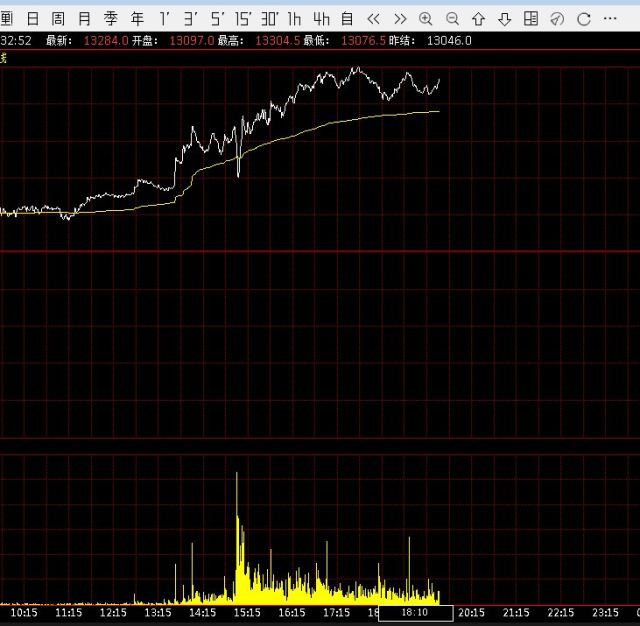This screenshot has height=626, width=640.
Task: Click the zoom out magnifier icon
Action: coord(452,19)
